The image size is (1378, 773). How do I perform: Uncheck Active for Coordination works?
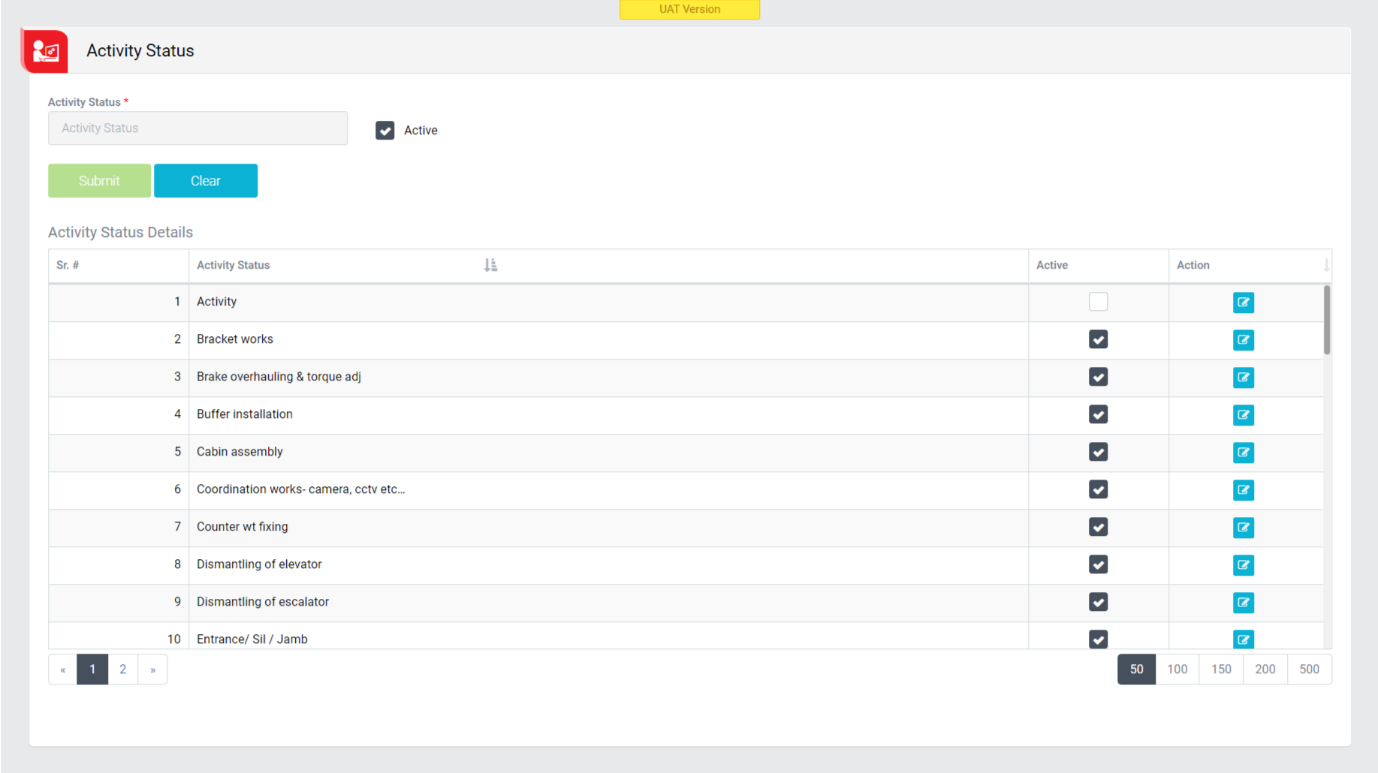point(1098,489)
